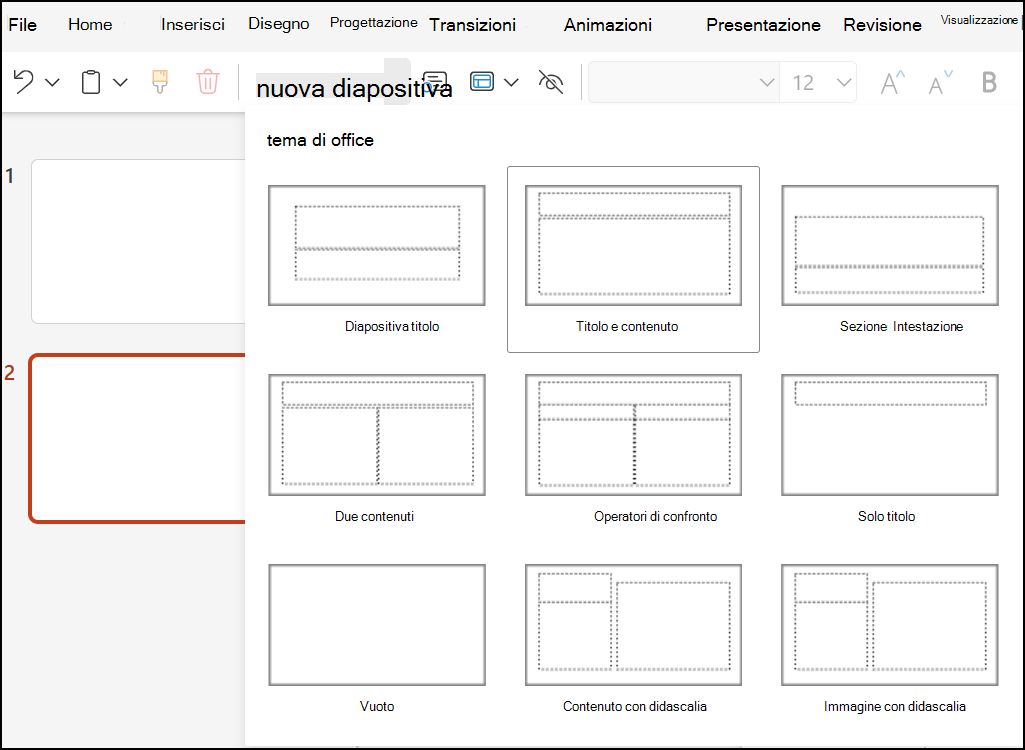Select slide 2 thumbnail in panel
This screenshot has height=750, width=1025.
137,438
